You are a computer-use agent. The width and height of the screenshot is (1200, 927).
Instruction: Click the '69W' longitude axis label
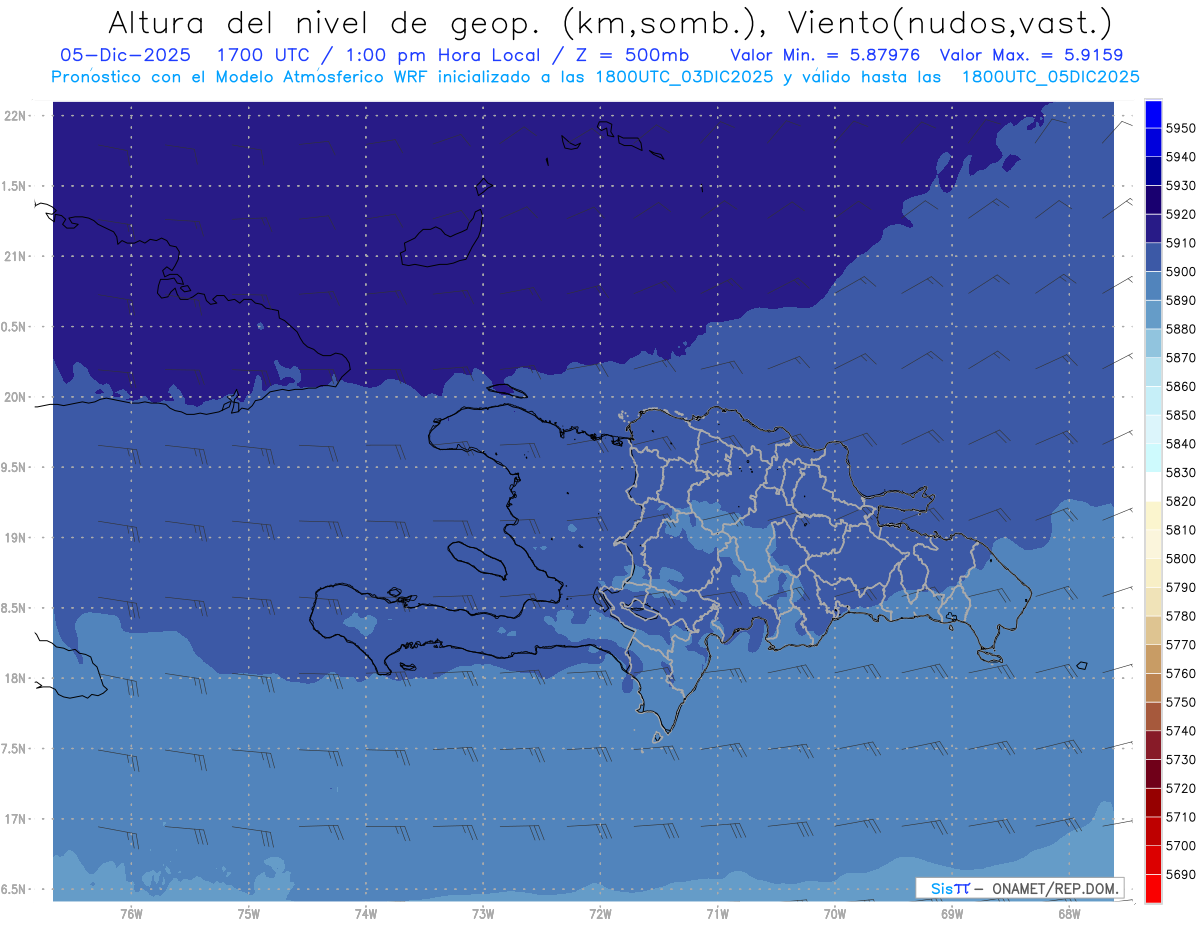click(x=952, y=913)
